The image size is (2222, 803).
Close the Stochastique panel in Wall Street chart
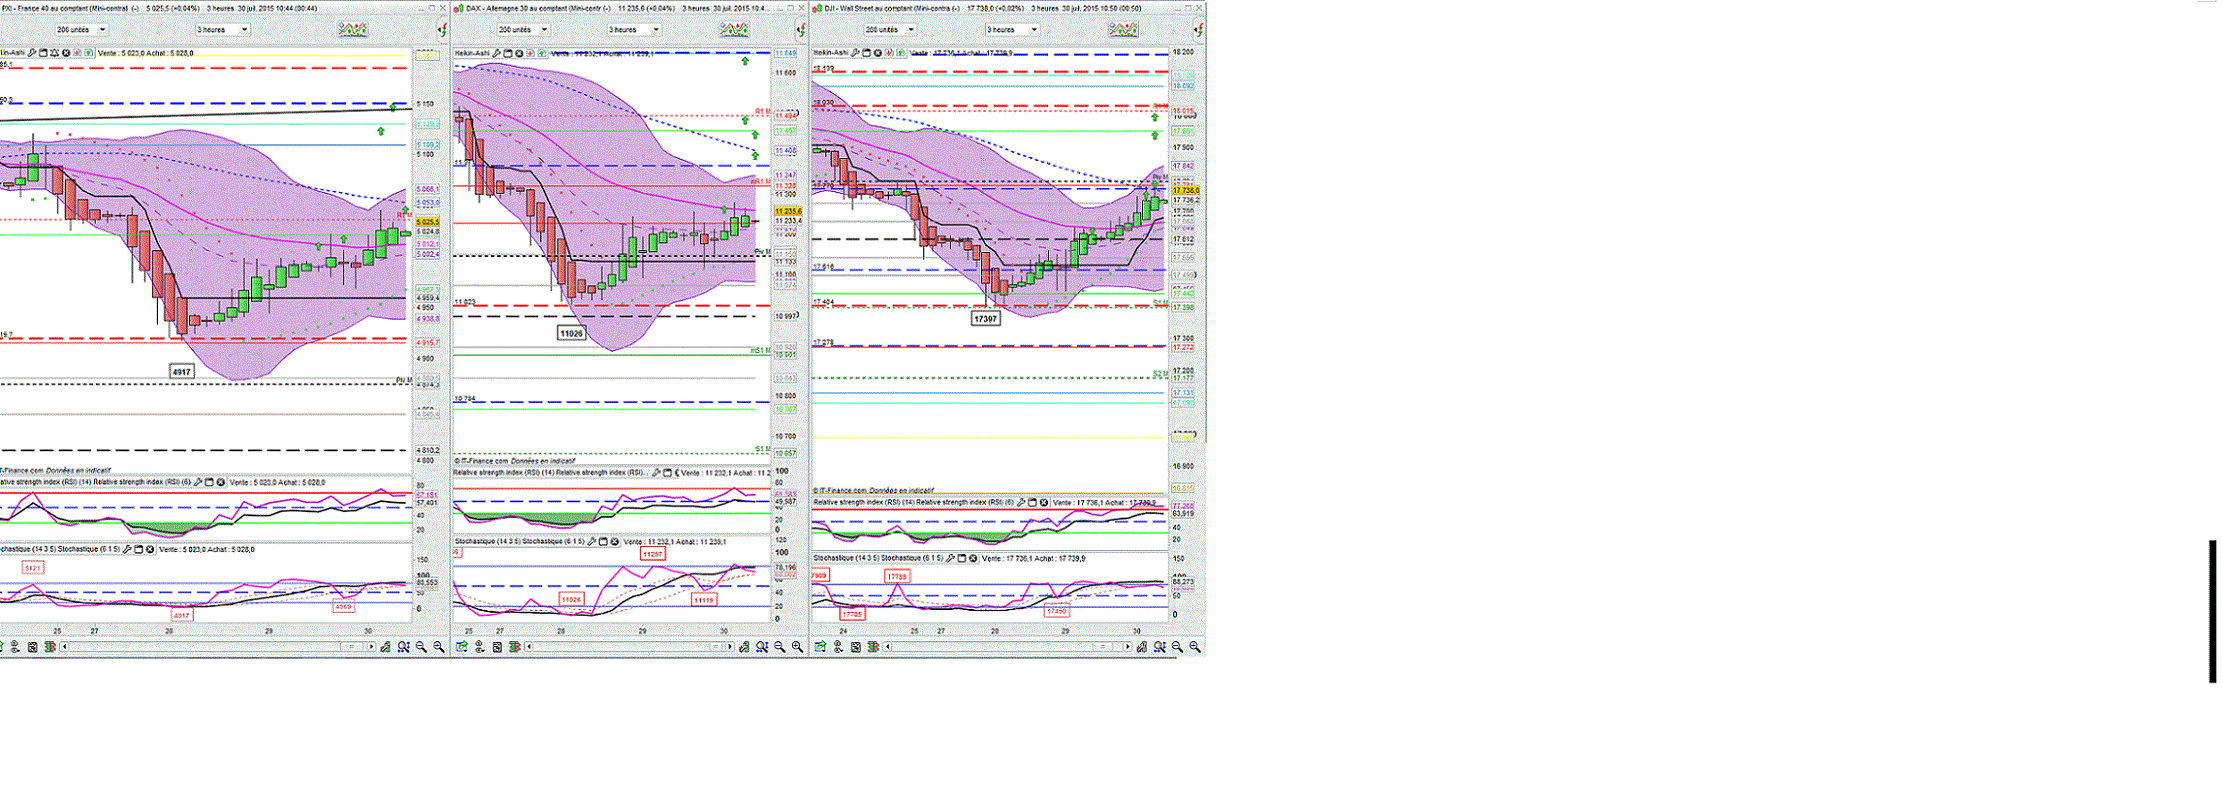click(973, 558)
